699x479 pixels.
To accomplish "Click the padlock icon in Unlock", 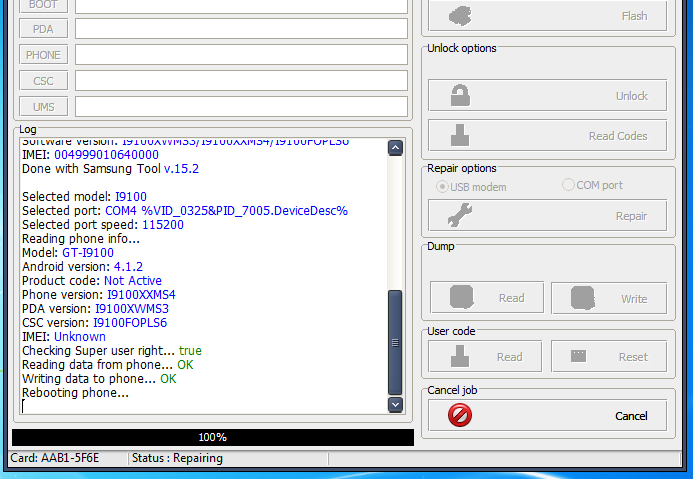I will click(460, 95).
